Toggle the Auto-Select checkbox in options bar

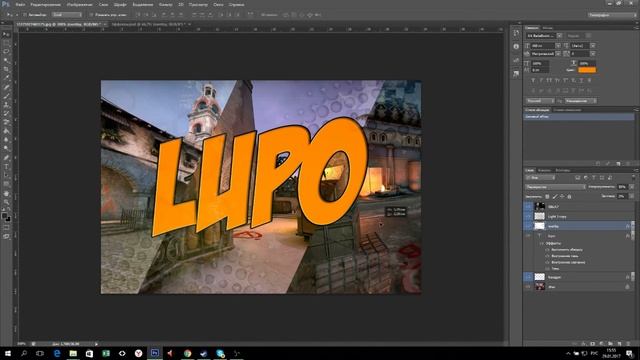point(24,15)
